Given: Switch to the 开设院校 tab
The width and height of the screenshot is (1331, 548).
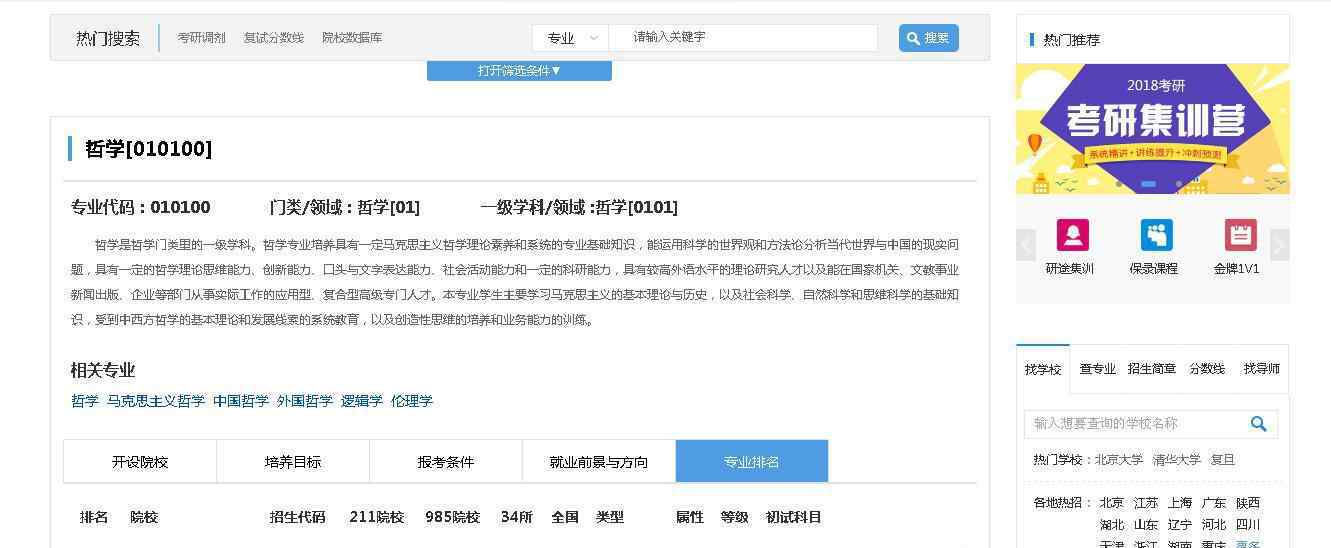Looking at the screenshot, I should coord(140,462).
